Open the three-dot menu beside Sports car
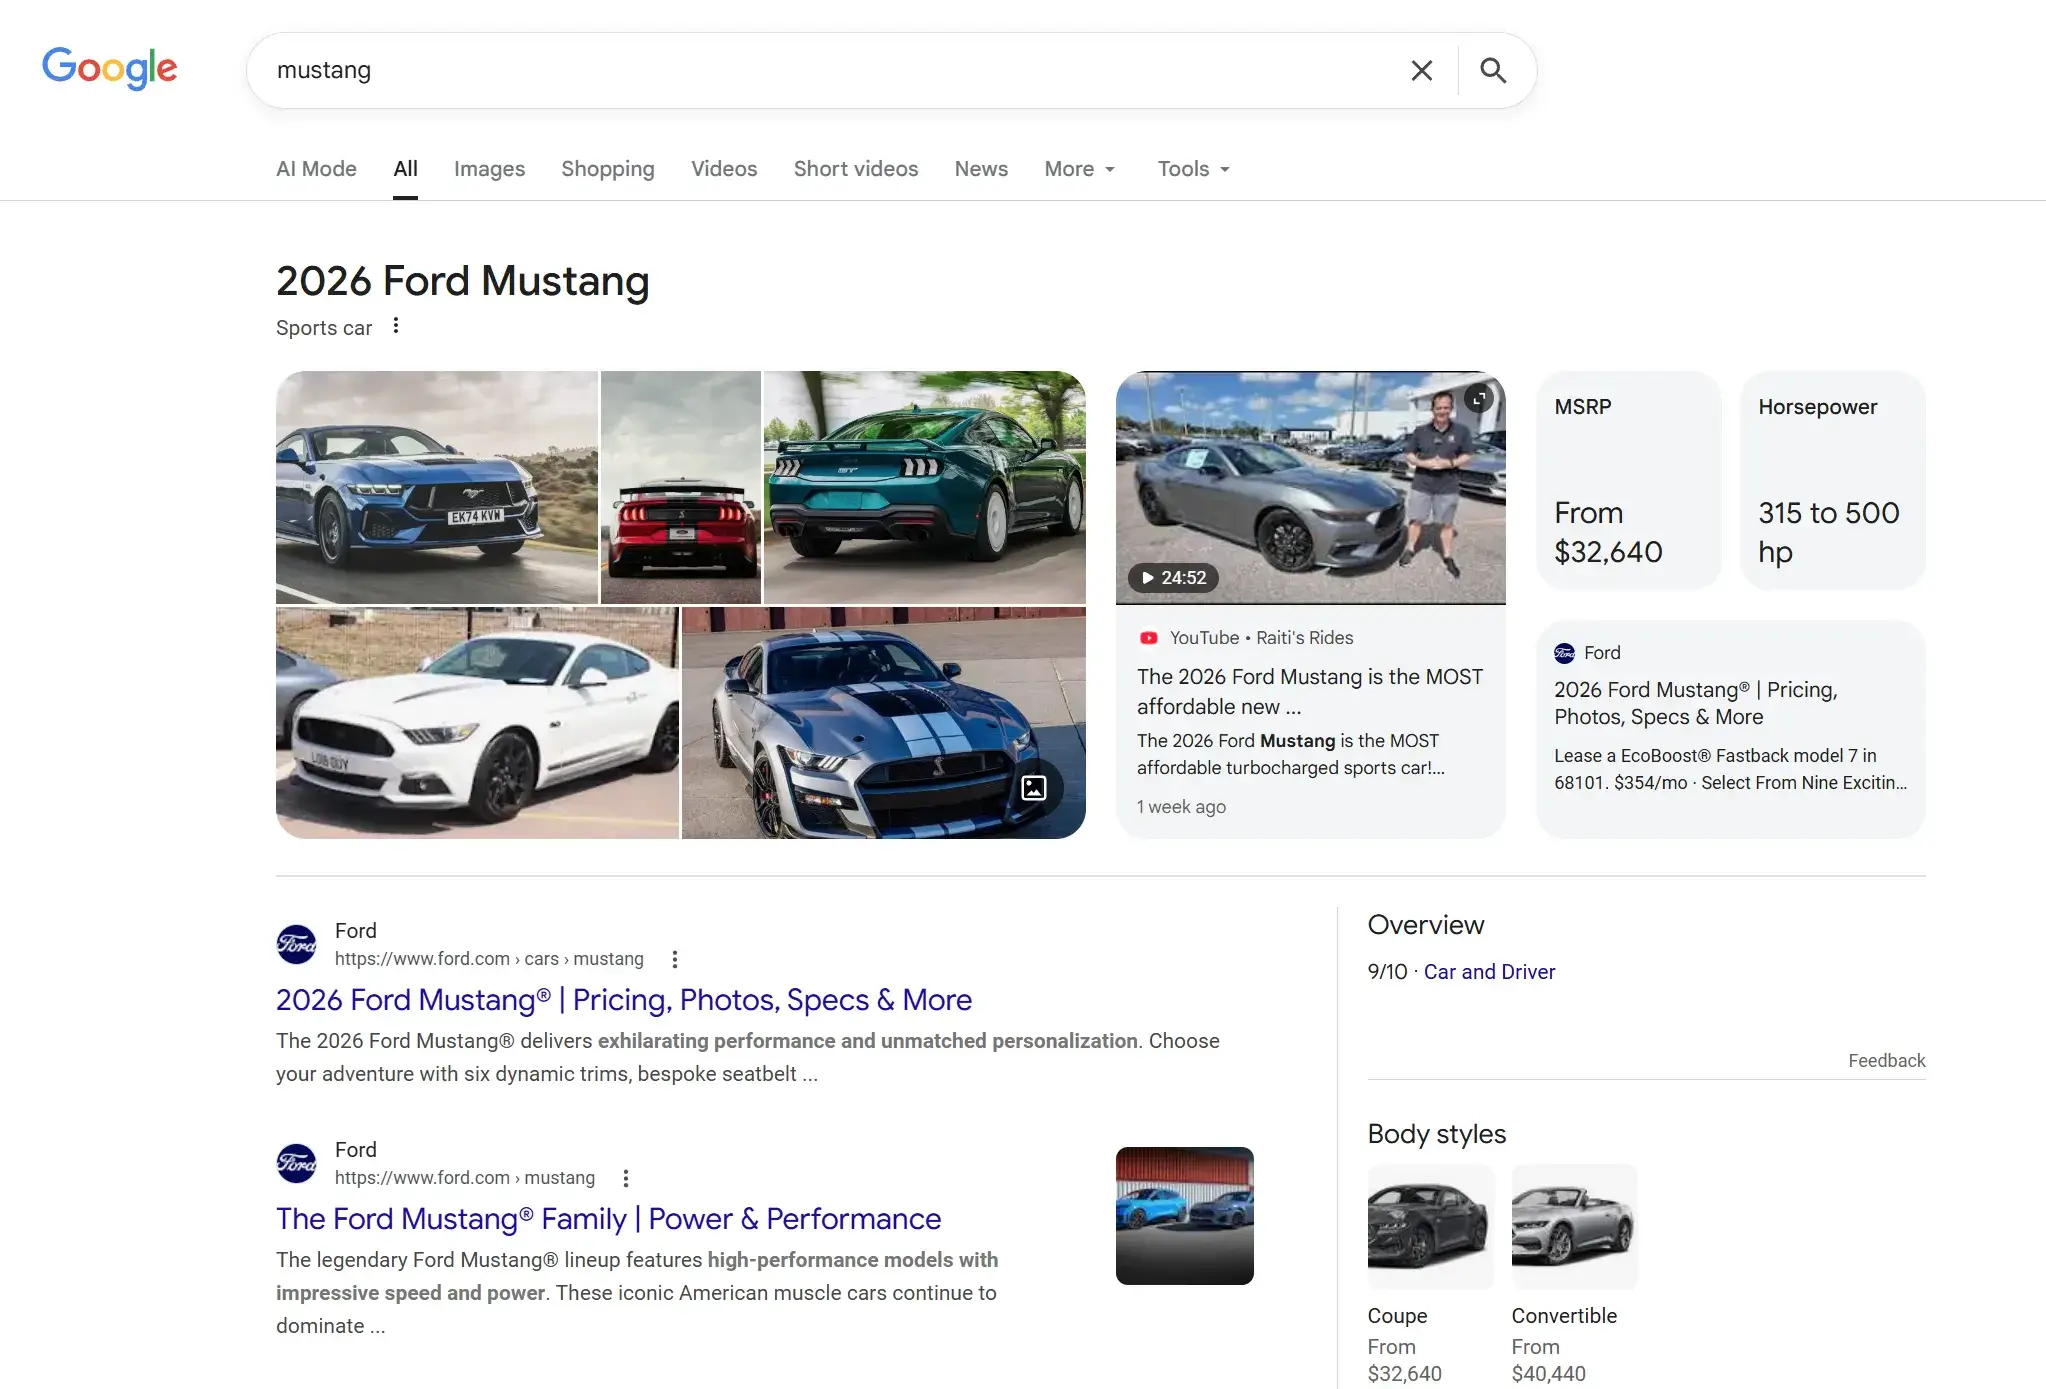The image size is (2046, 1389). click(x=396, y=325)
